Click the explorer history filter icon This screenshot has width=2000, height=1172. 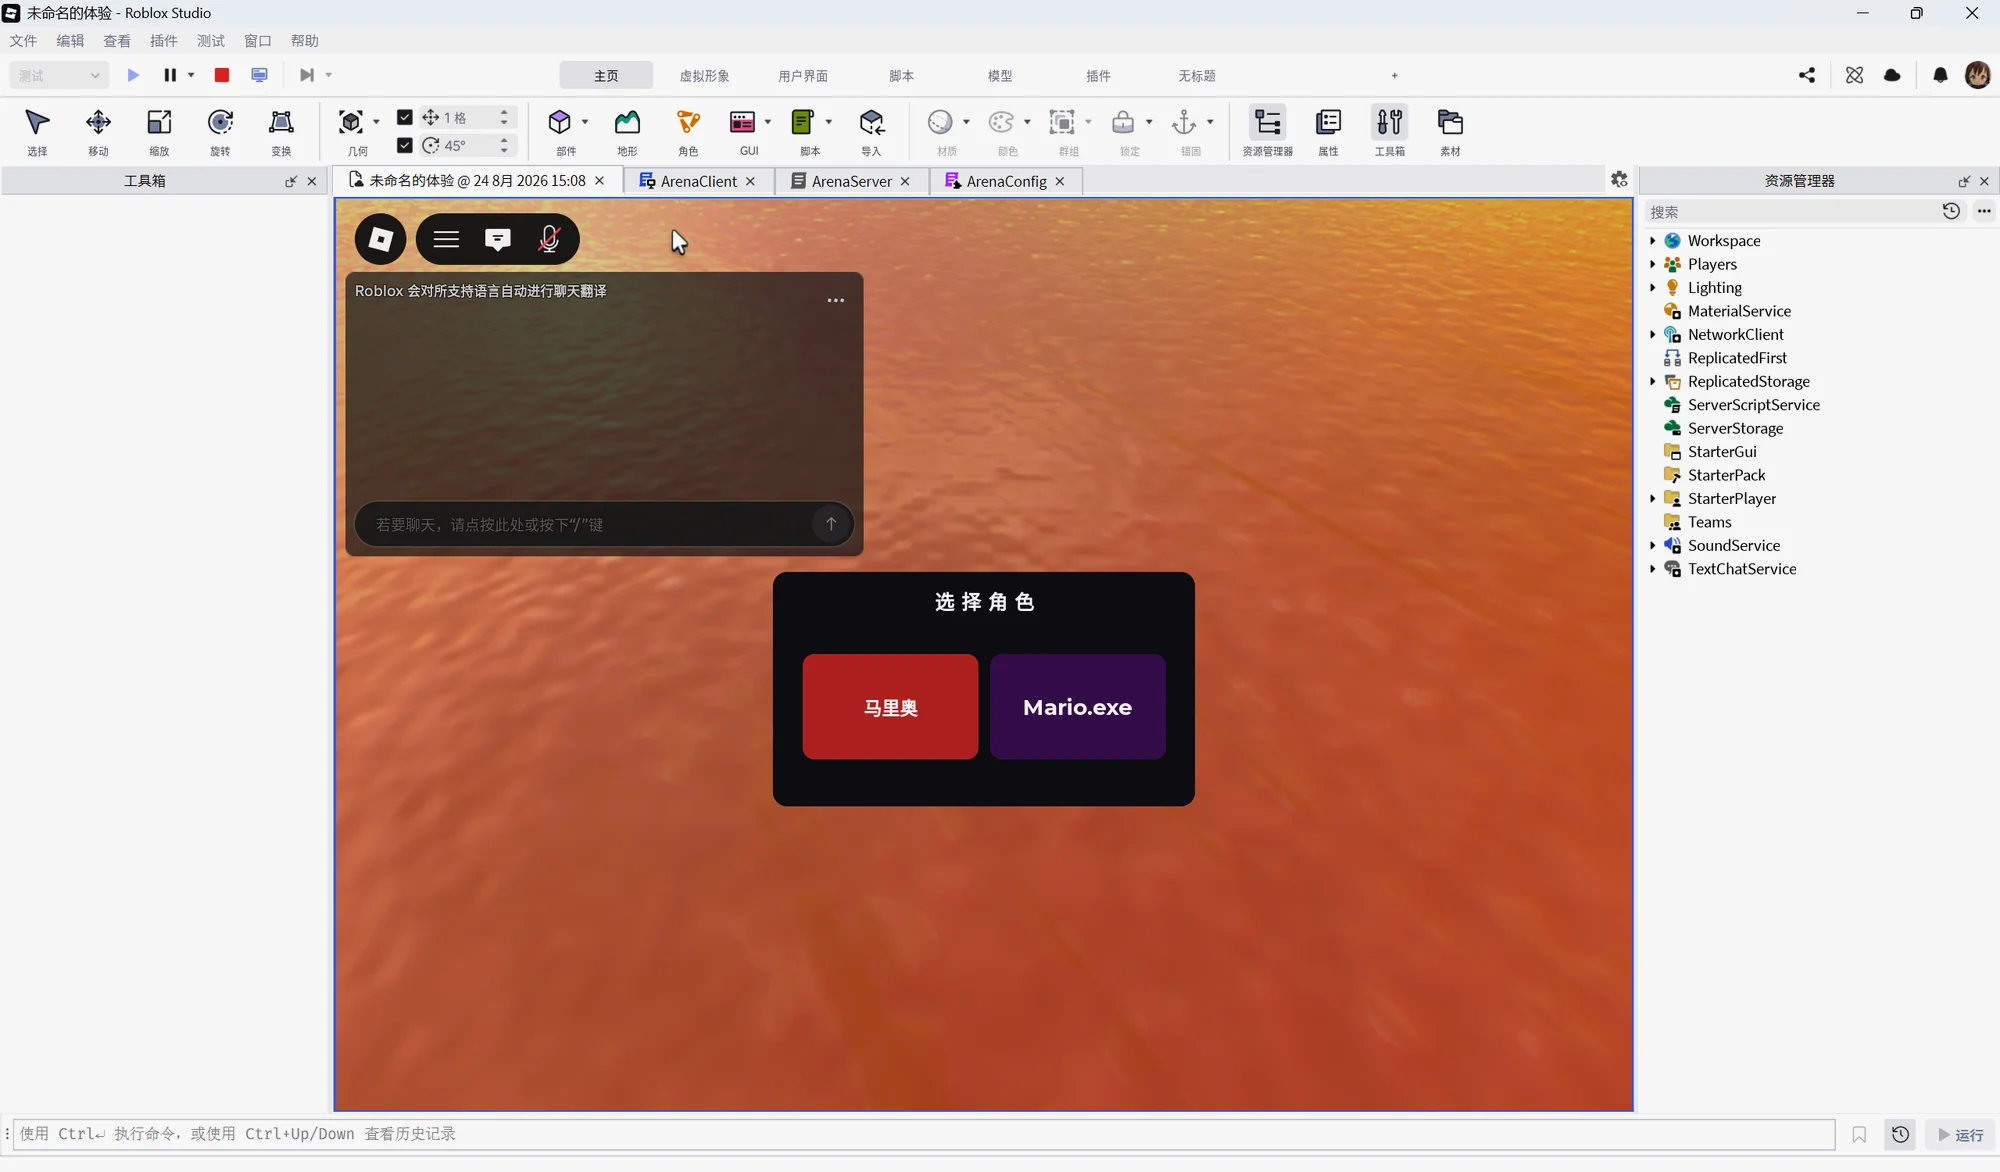tap(1951, 211)
